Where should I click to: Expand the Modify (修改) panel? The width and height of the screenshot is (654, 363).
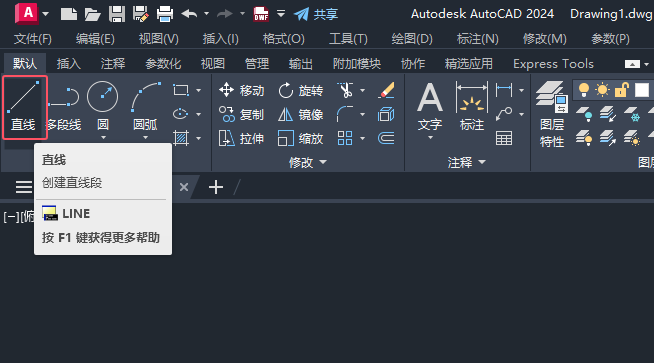[308, 162]
